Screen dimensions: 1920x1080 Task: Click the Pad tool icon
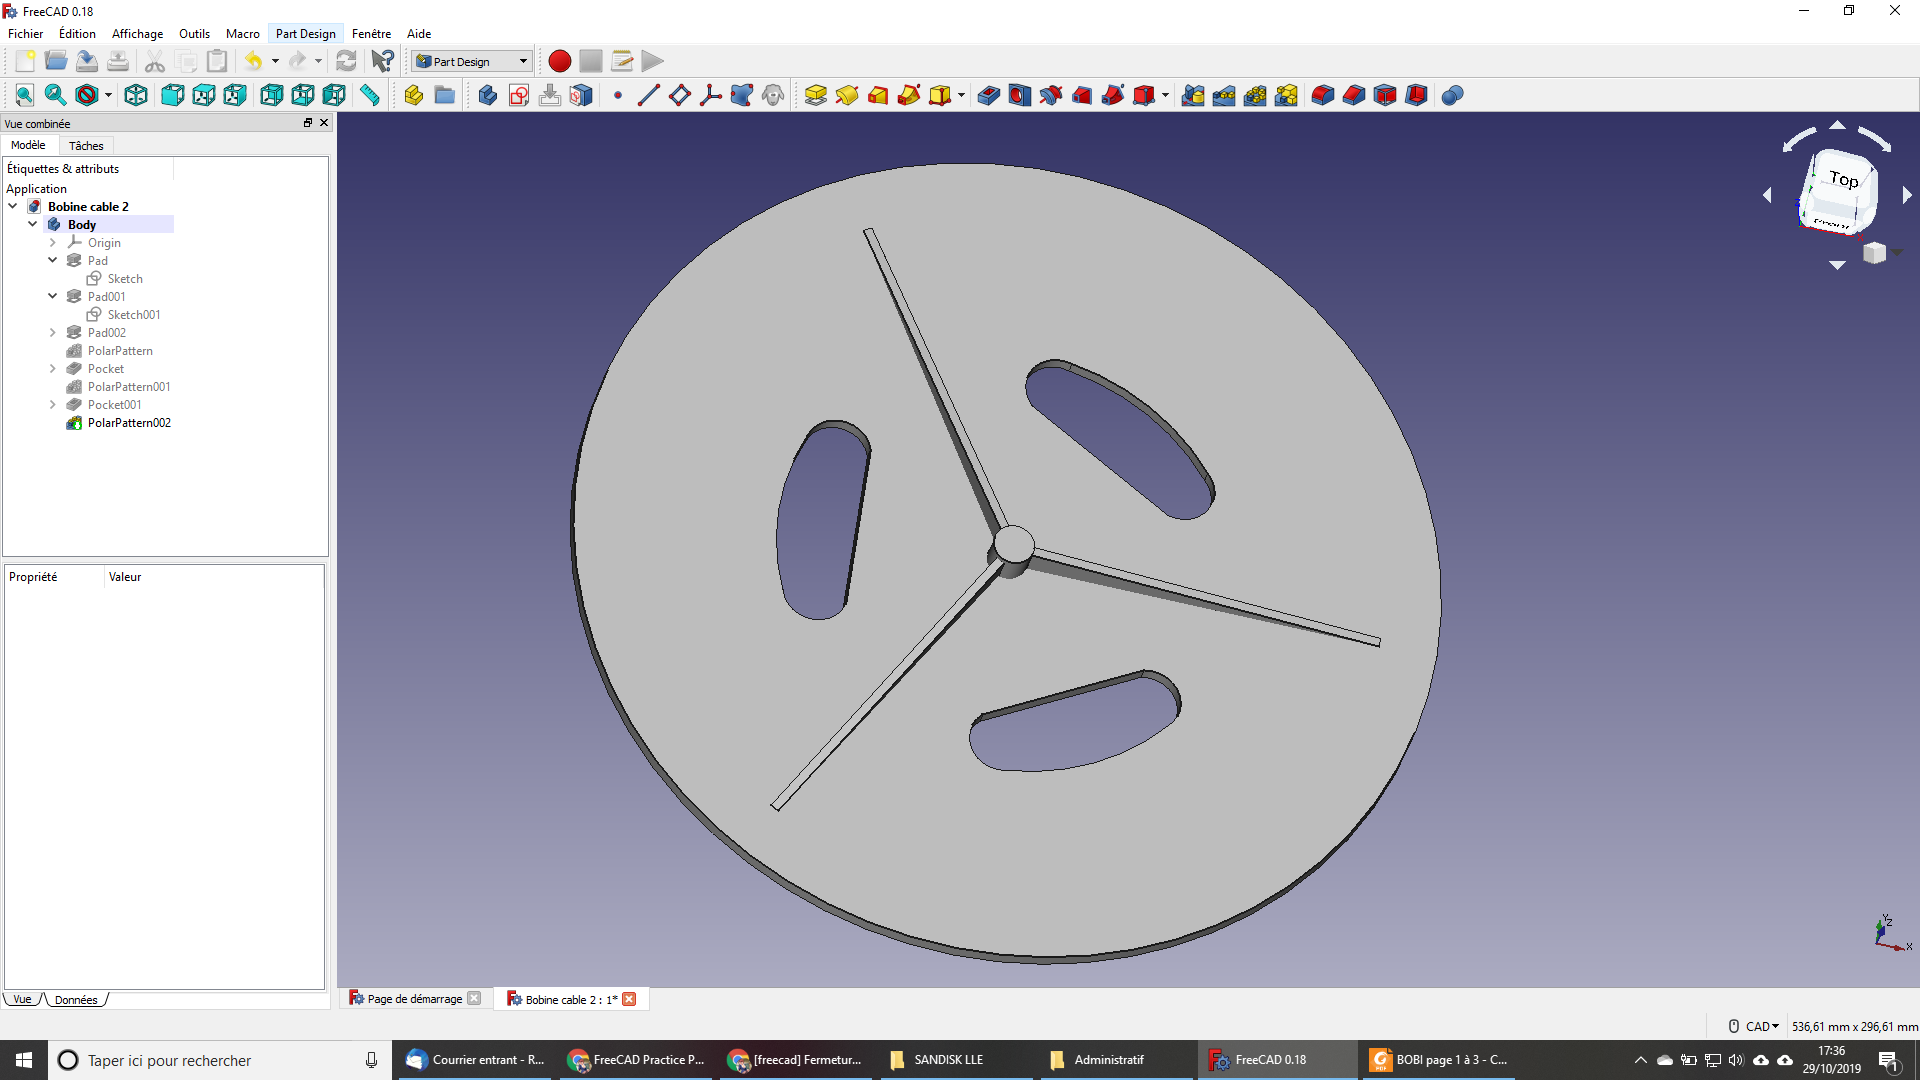click(815, 95)
